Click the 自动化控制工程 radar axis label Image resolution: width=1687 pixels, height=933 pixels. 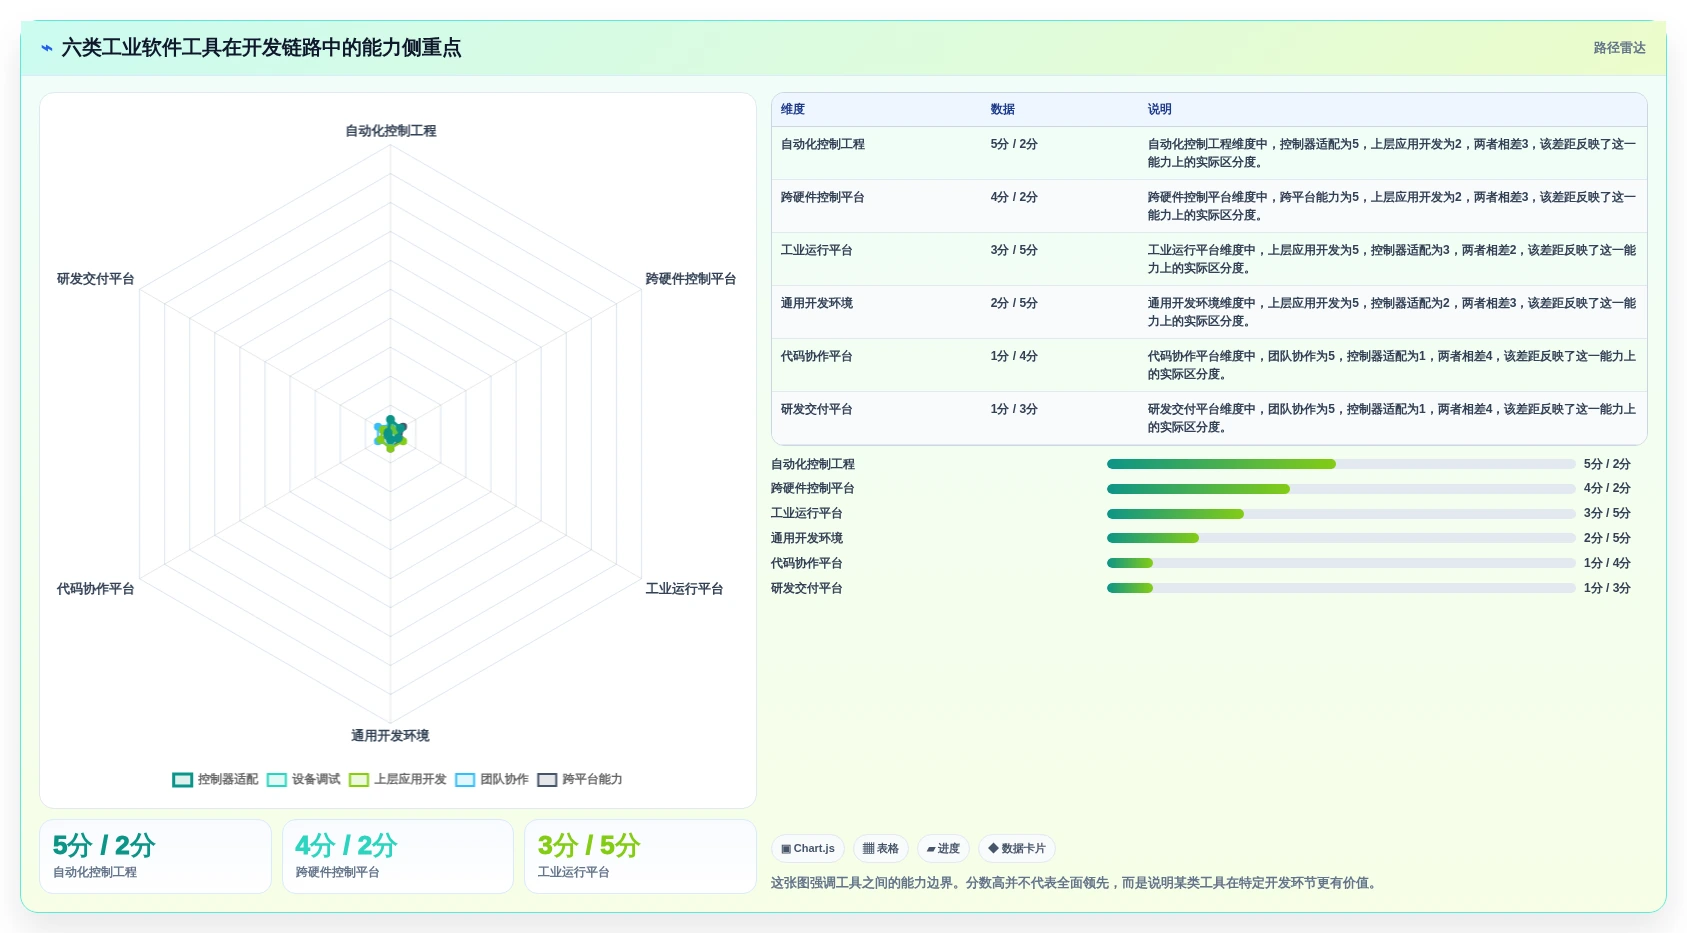click(390, 131)
